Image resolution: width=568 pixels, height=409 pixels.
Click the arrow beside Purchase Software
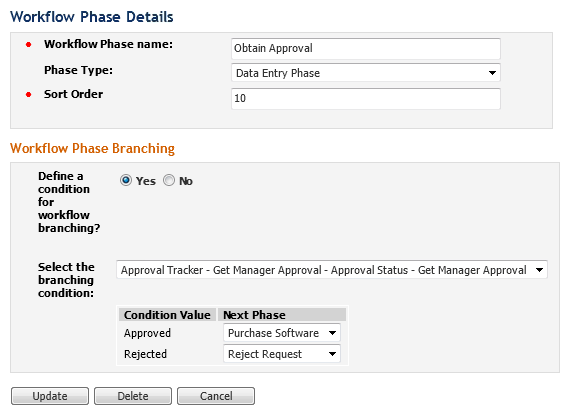tap(332, 333)
